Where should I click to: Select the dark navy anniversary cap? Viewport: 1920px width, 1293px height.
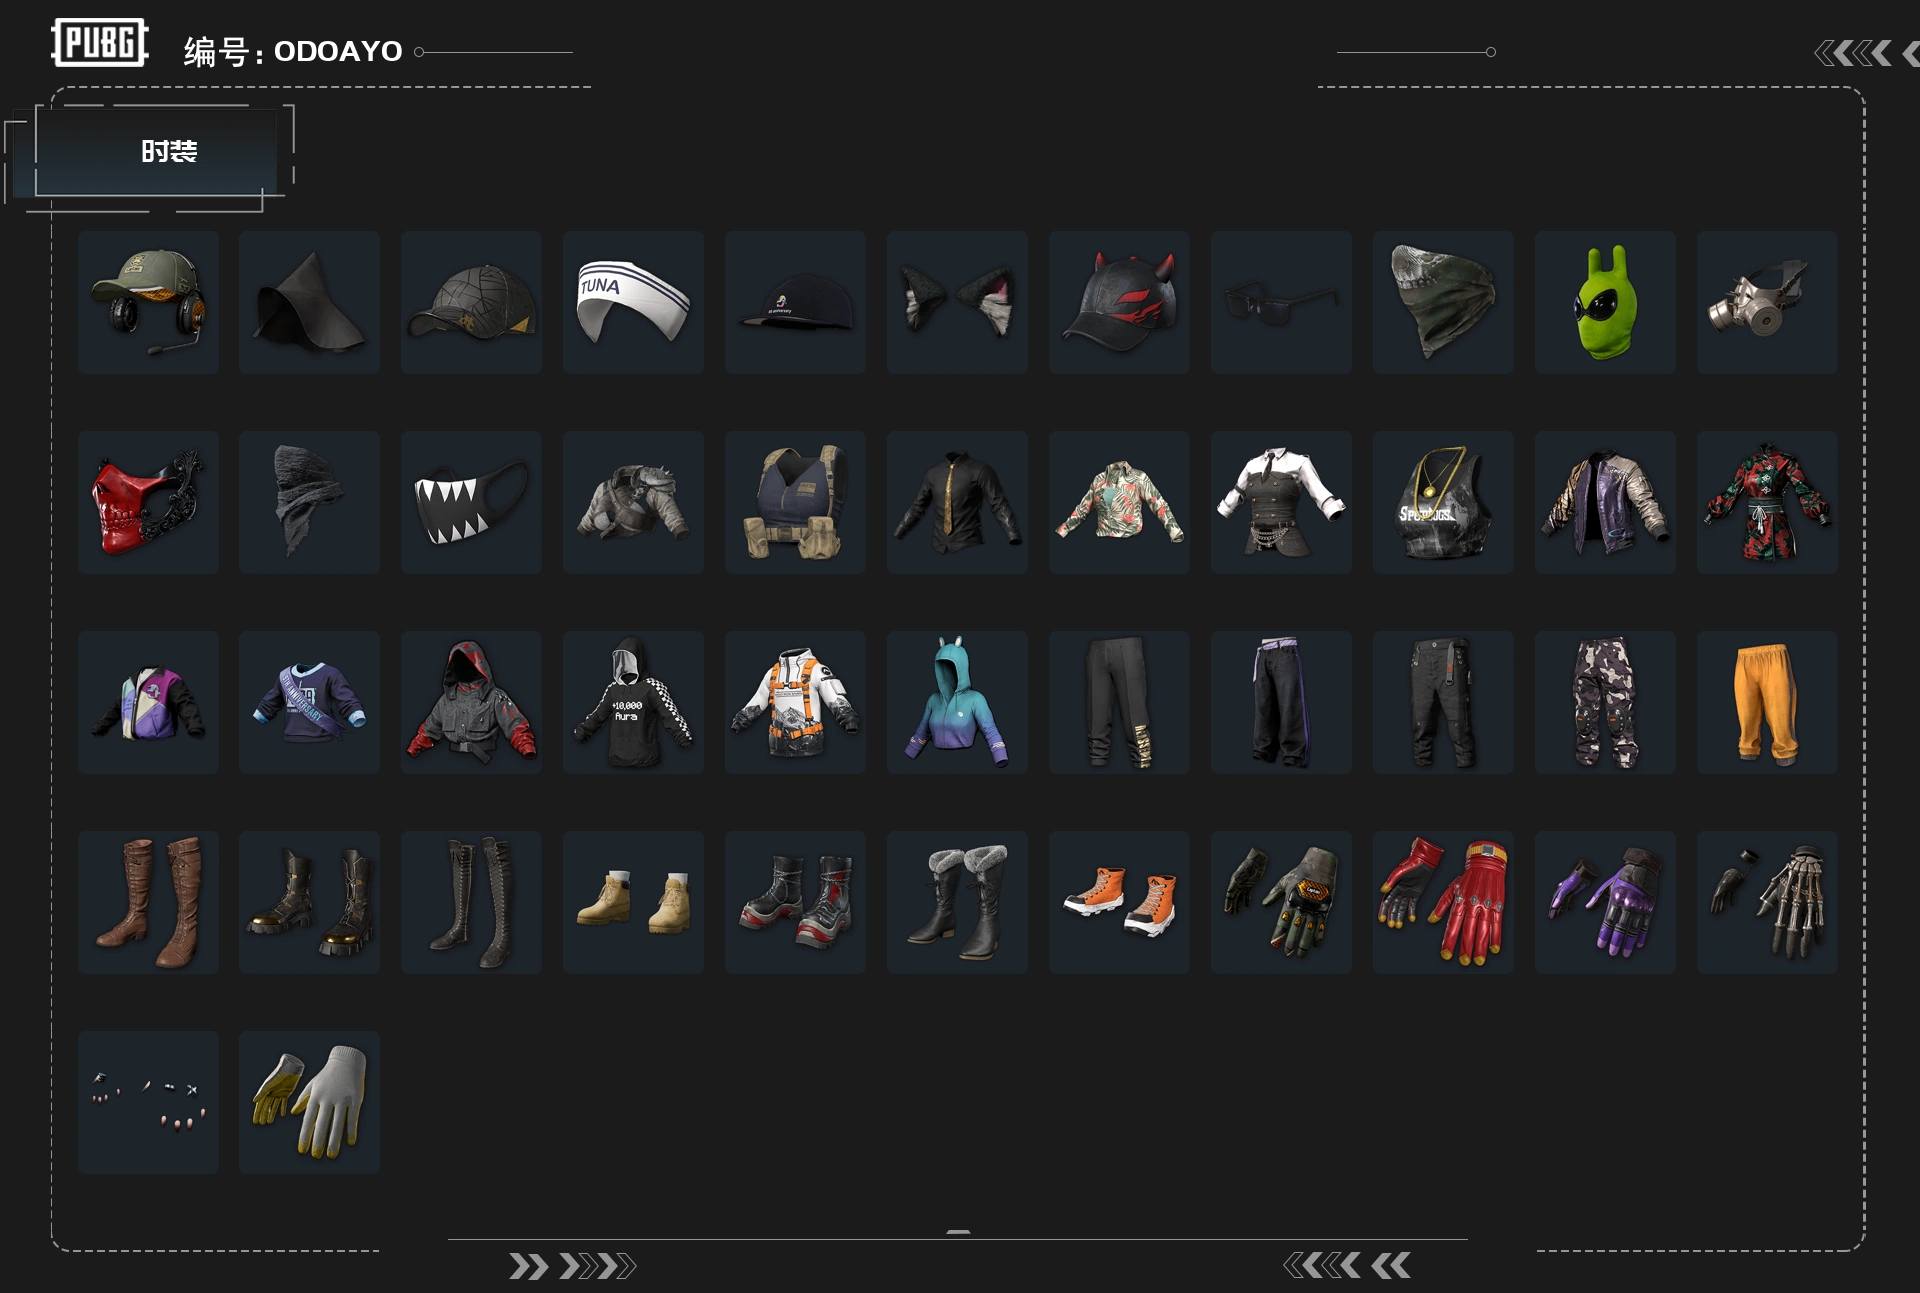(796, 302)
